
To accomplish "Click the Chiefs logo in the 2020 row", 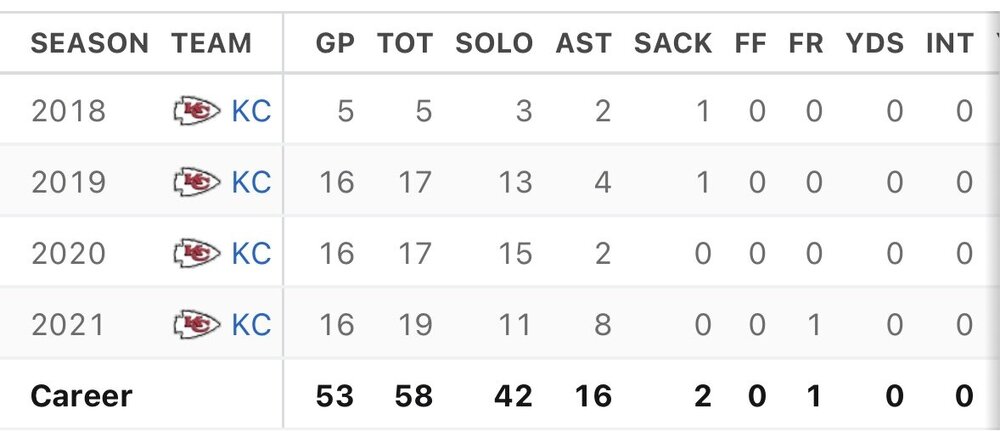I will coord(196,253).
